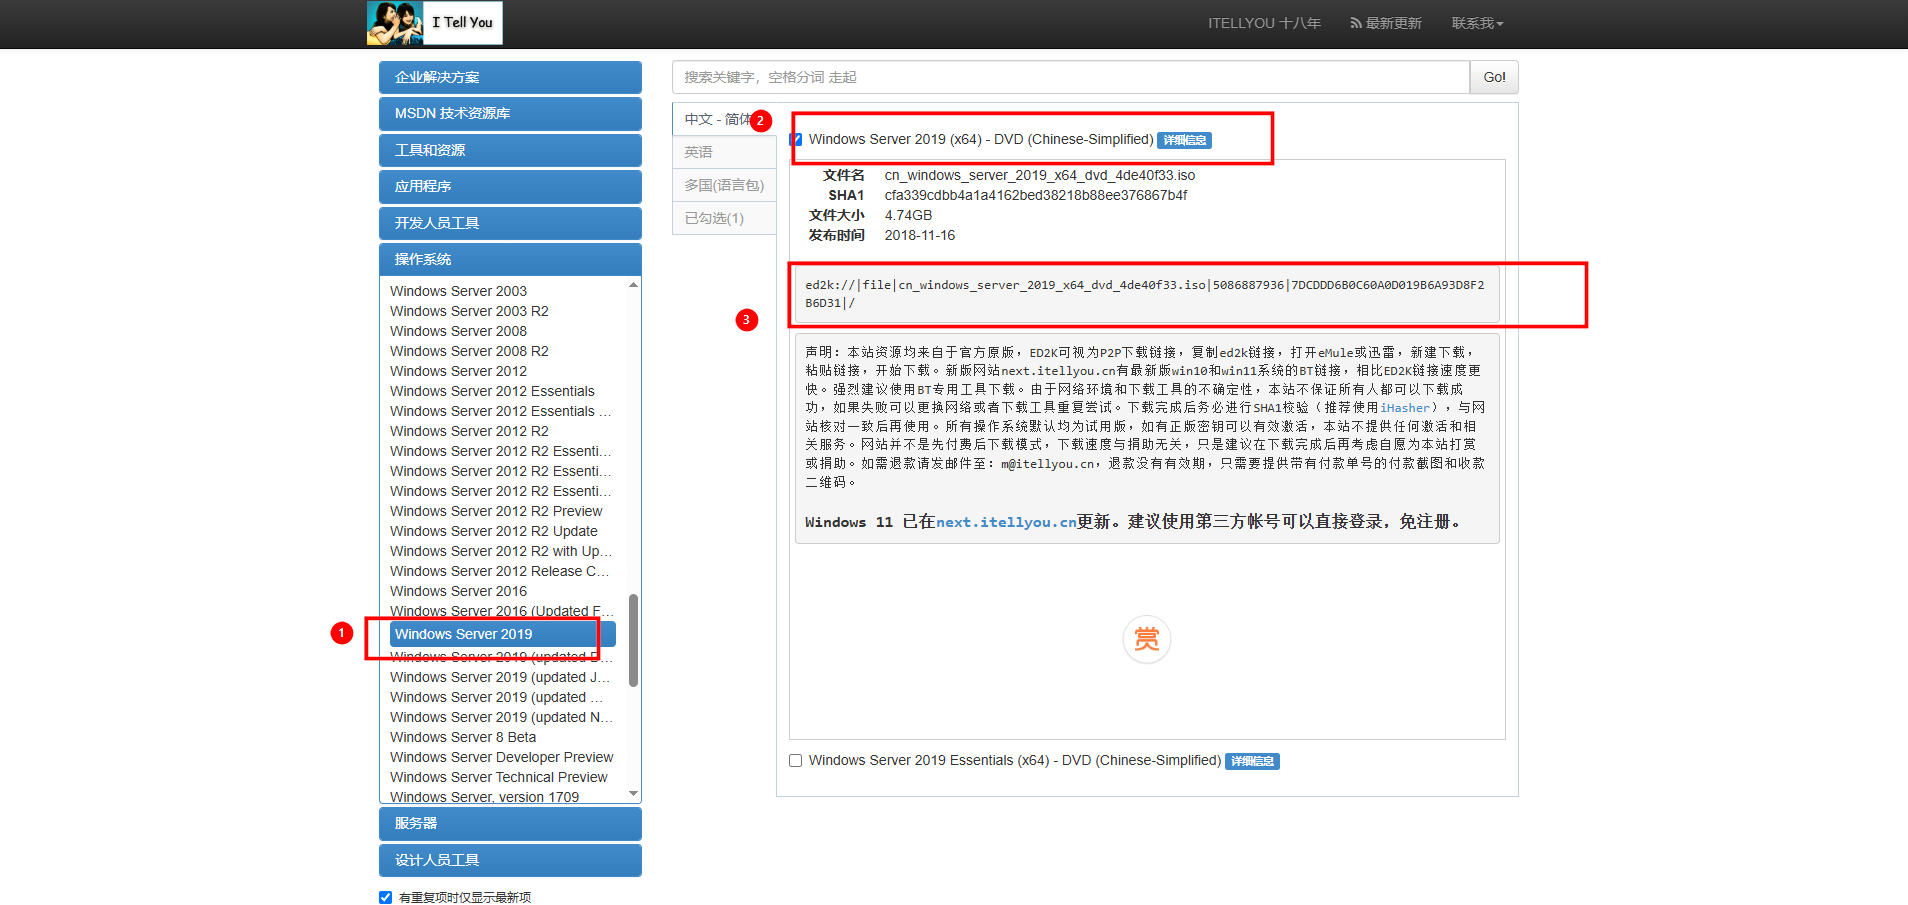Open the iHasher link
This screenshot has width=1908, height=905.
tap(1405, 408)
